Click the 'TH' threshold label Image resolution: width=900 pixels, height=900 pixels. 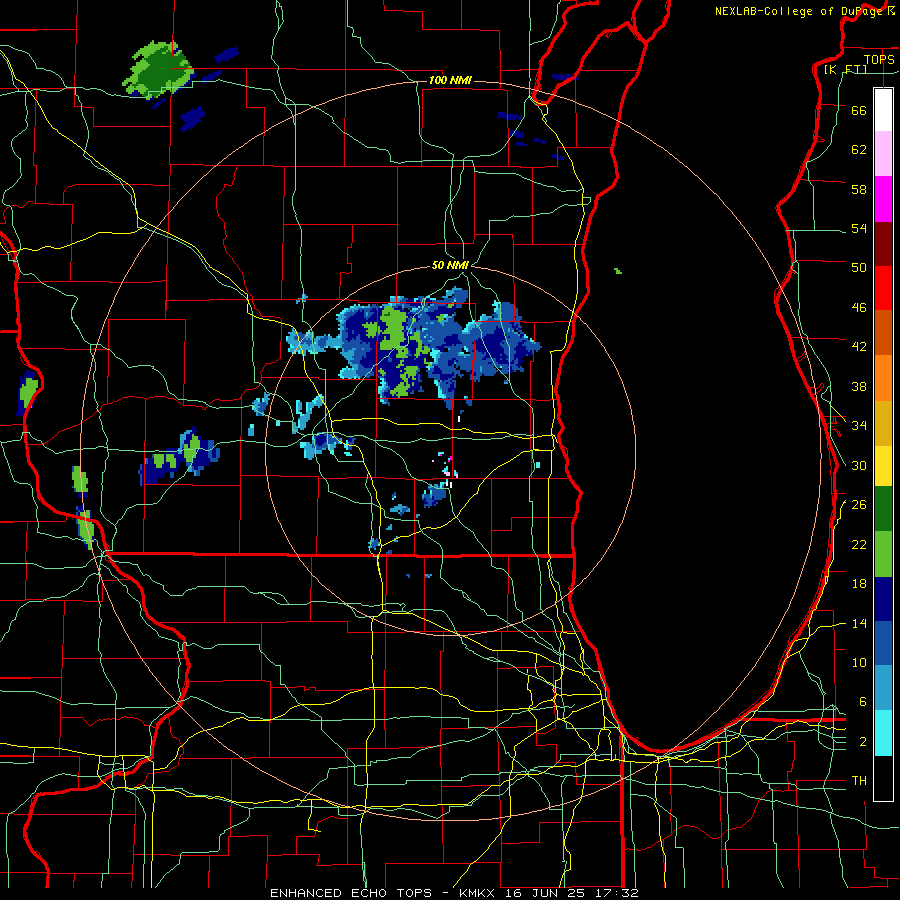point(859,781)
